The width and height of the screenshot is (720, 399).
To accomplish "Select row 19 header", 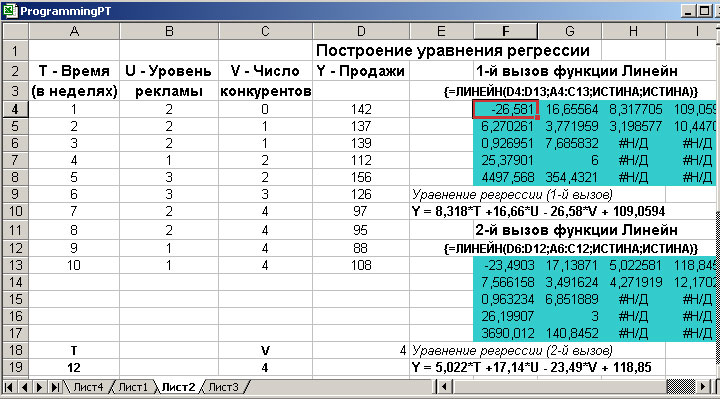I will pos(15,367).
